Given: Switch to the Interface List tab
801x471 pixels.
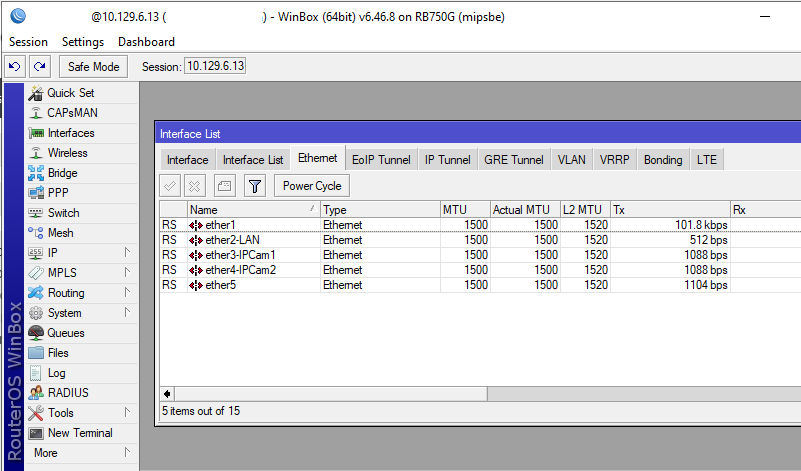Looking at the screenshot, I should coord(253,160).
